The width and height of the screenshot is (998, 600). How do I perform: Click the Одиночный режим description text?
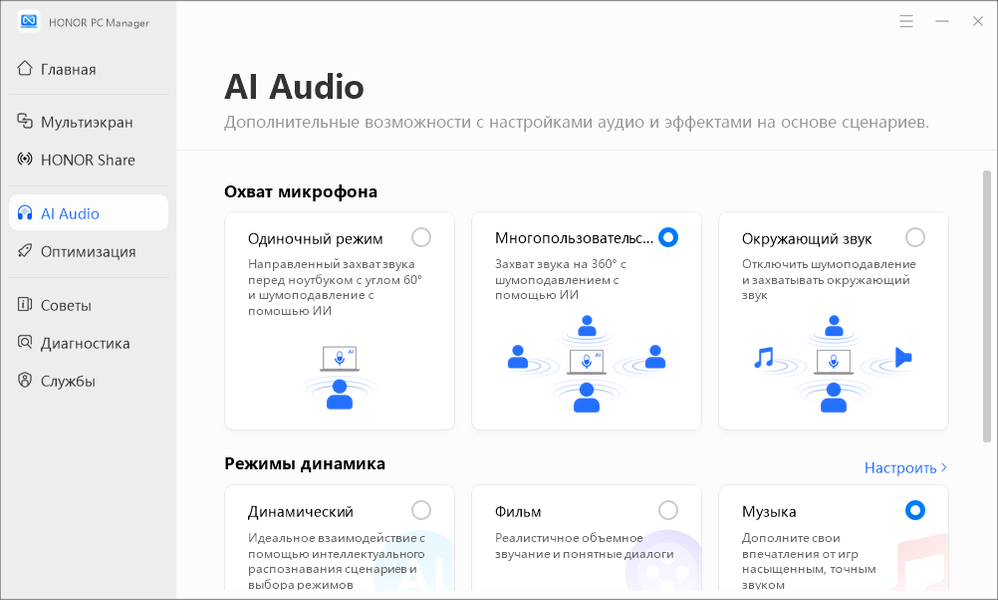[x=335, y=287]
